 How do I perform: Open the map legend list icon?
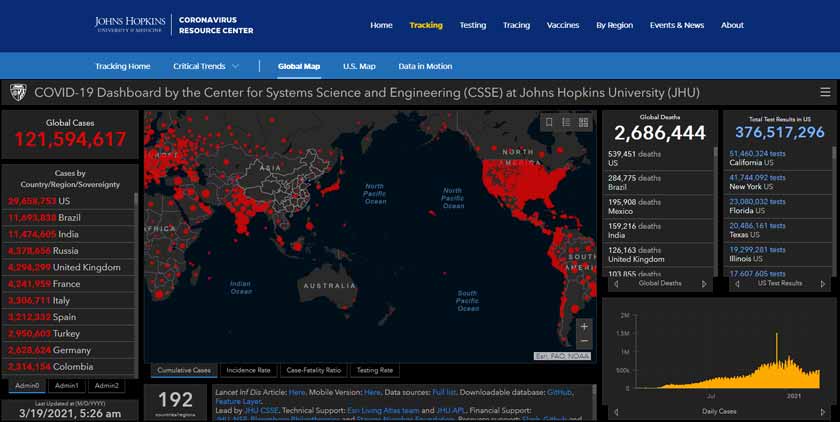(x=566, y=123)
